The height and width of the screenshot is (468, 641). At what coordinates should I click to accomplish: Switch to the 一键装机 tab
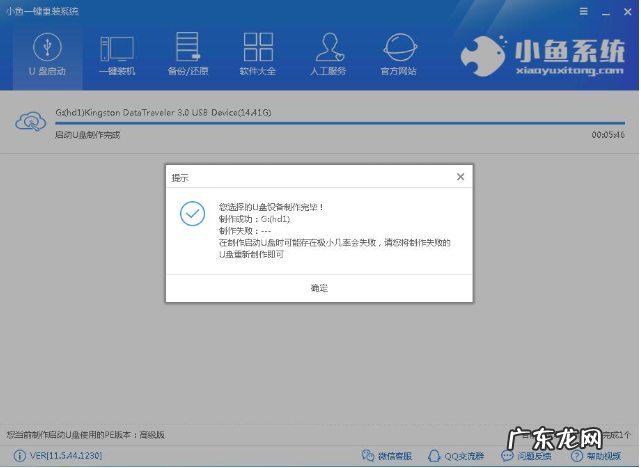click(117, 55)
